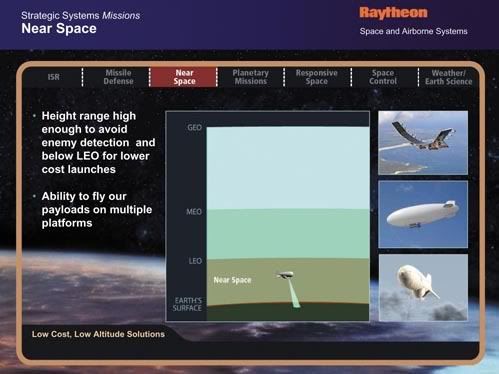This screenshot has height=374, width=499.
Task: Select the tethered aerostat balloon photo
Action: click(x=423, y=287)
